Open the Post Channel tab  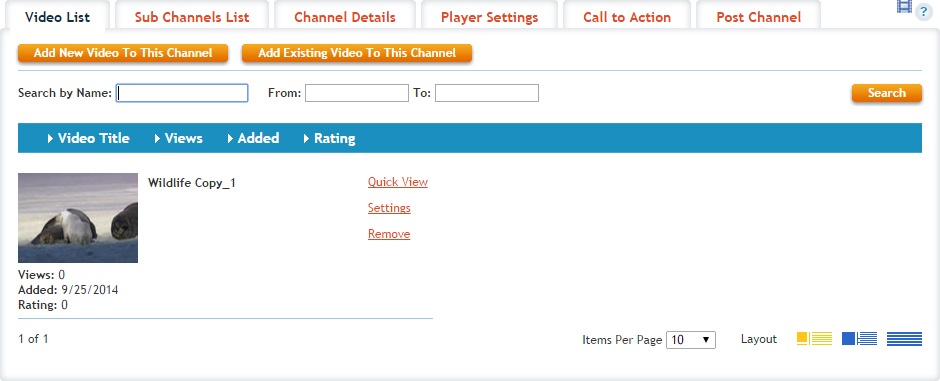pos(758,17)
